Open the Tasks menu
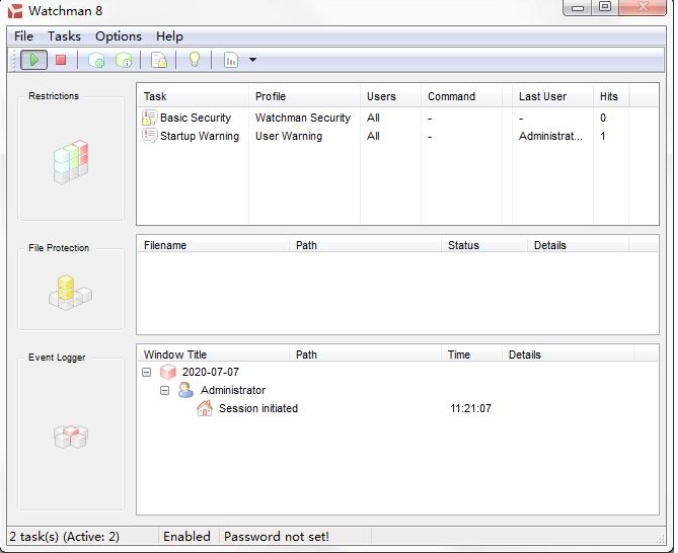Screen dimensions: 678x553 coord(64,36)
